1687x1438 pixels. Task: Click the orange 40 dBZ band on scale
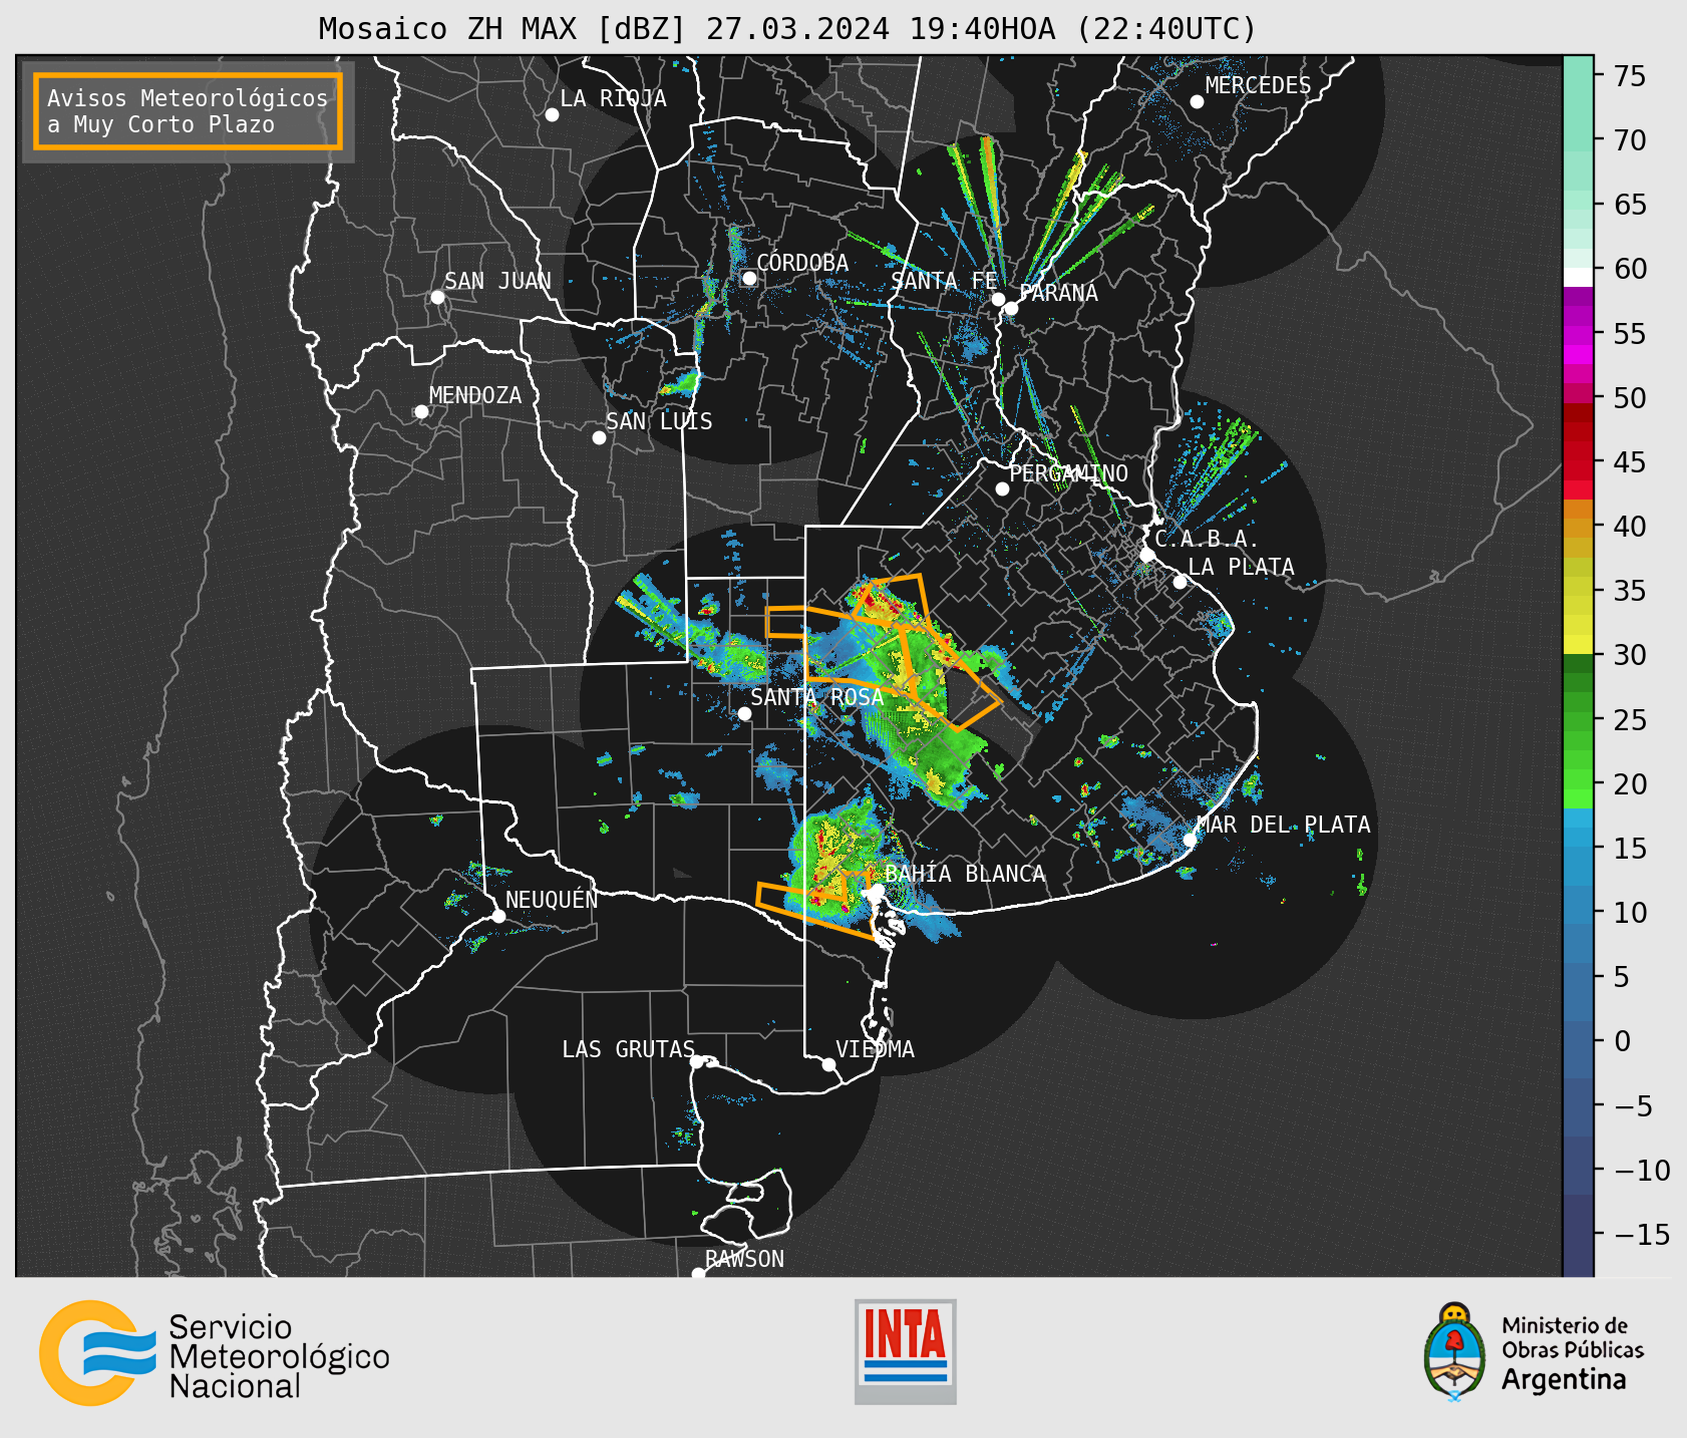click(1578, 528)
